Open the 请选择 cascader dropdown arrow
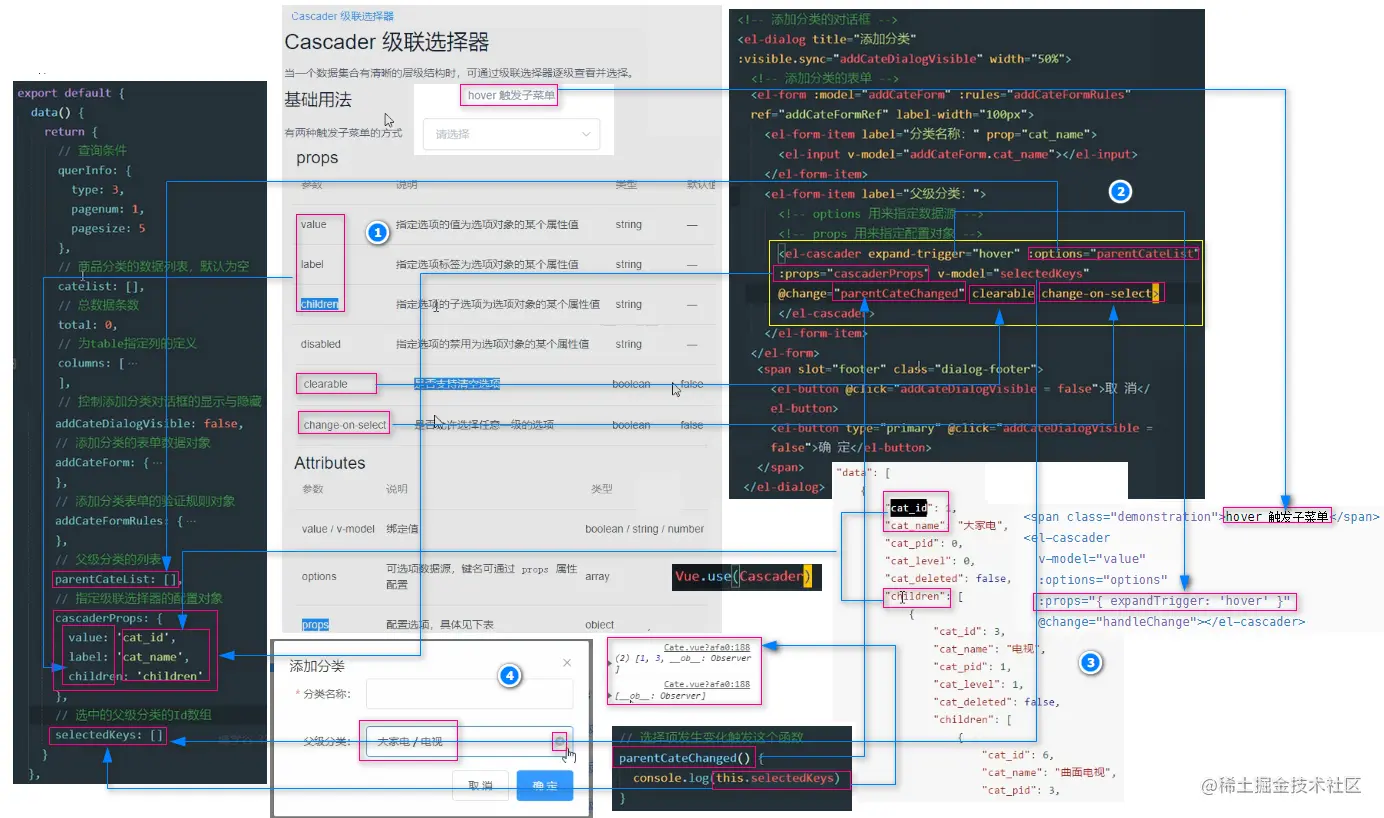 [x=585, y=134]
